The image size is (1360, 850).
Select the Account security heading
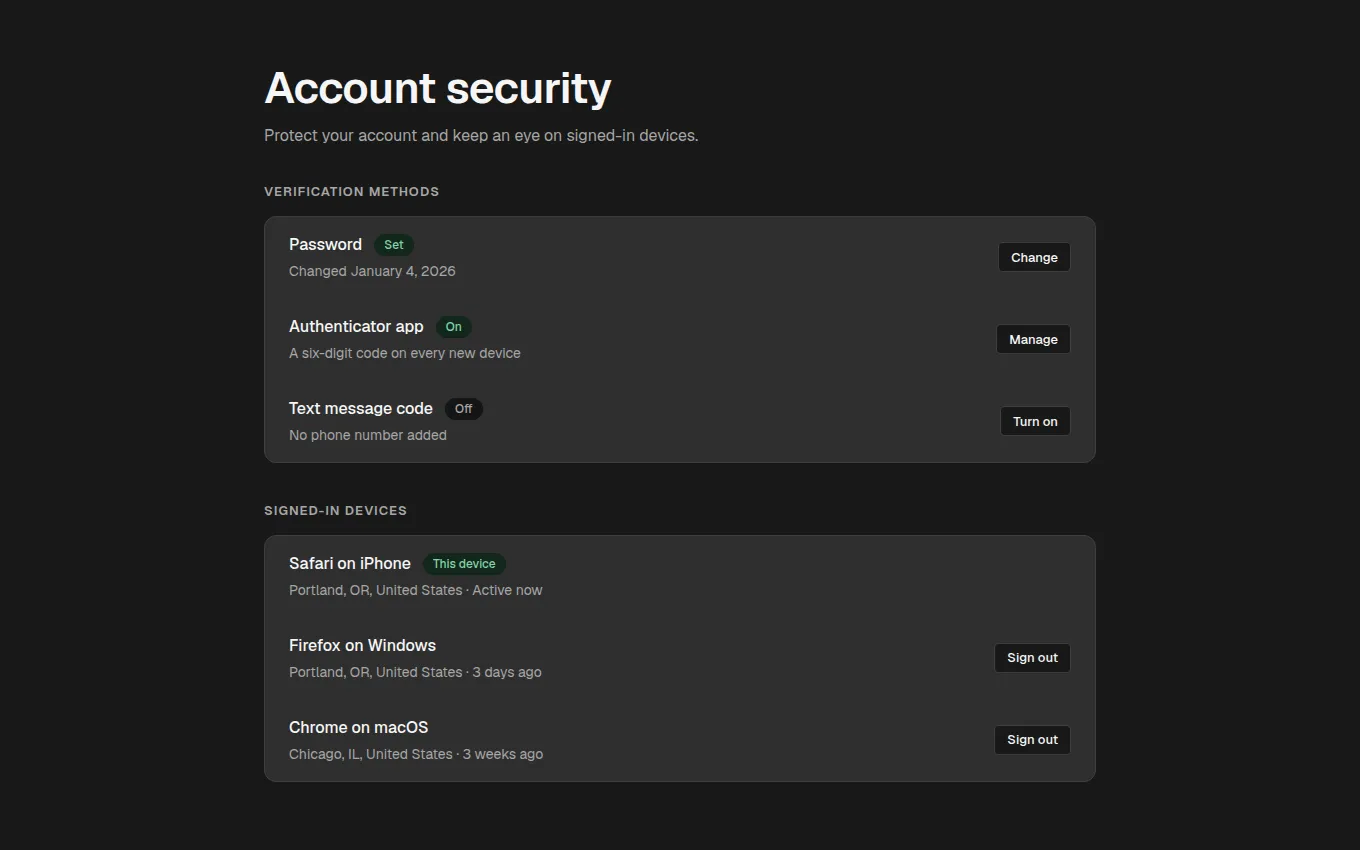point(438,88)
